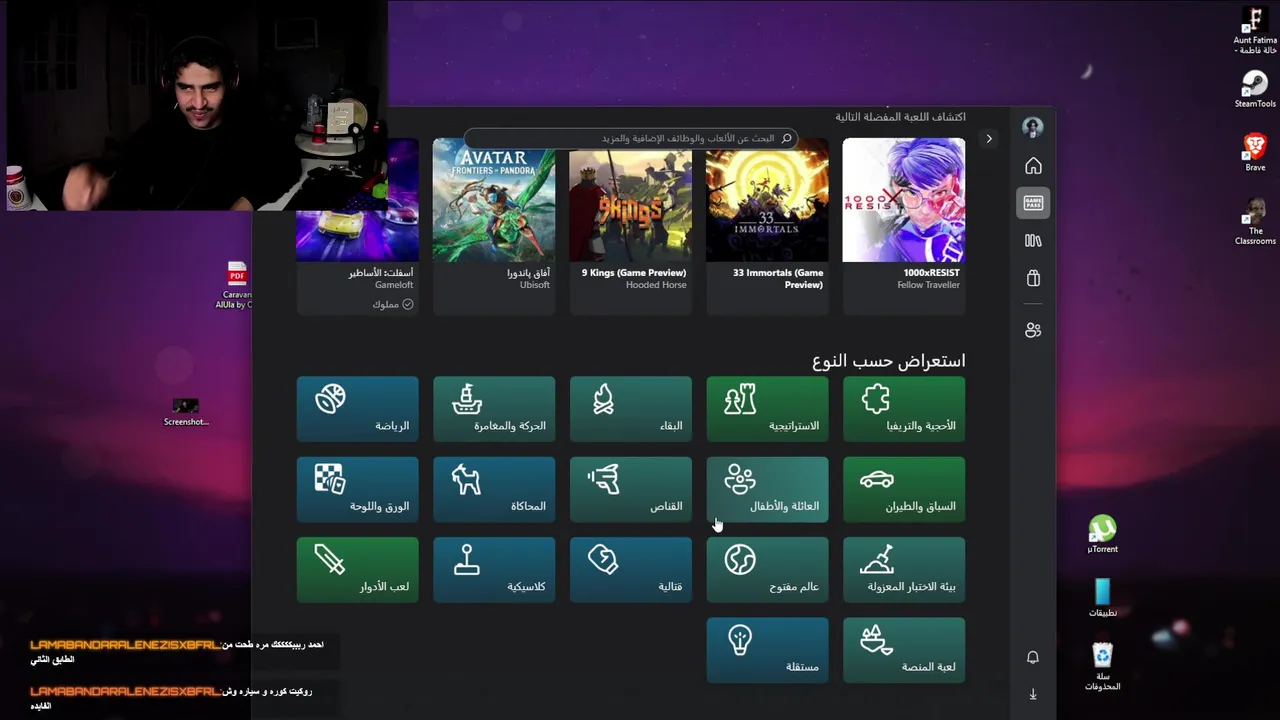Click the search magnifier icon
1280x720 pixels.
[786, 139]
